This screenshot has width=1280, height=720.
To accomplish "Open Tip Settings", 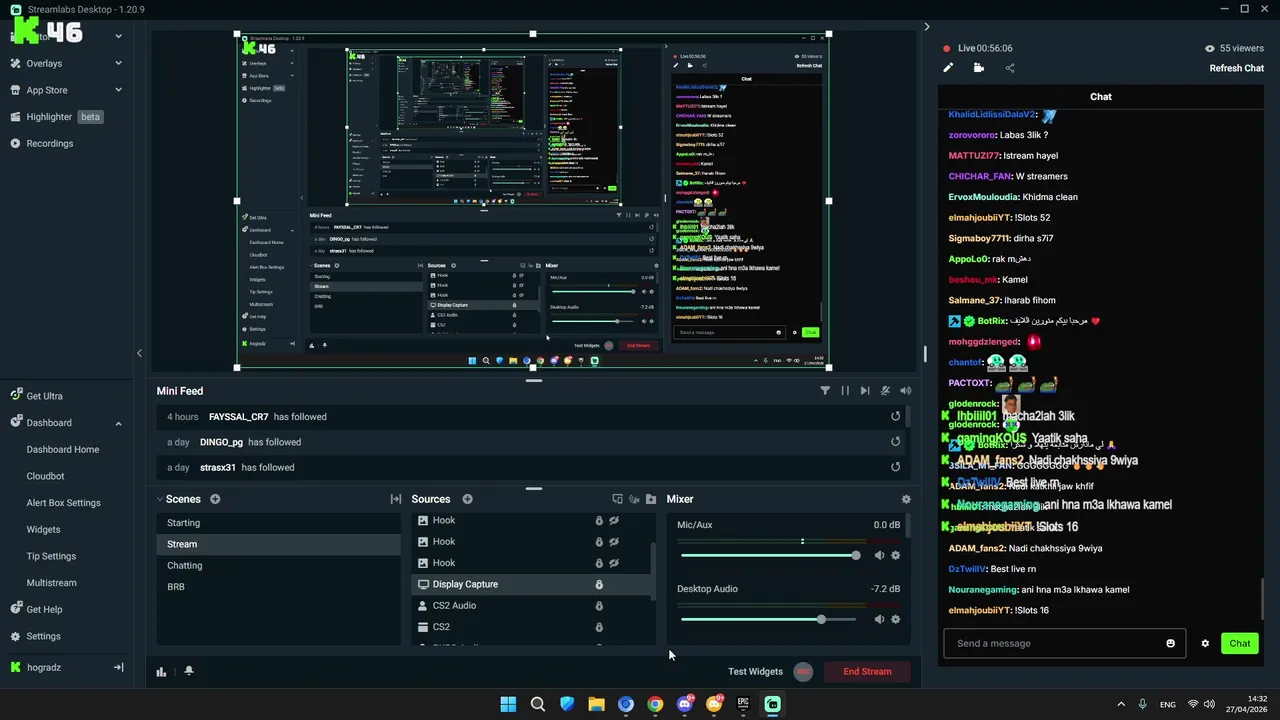I will [x=51, y=556].
